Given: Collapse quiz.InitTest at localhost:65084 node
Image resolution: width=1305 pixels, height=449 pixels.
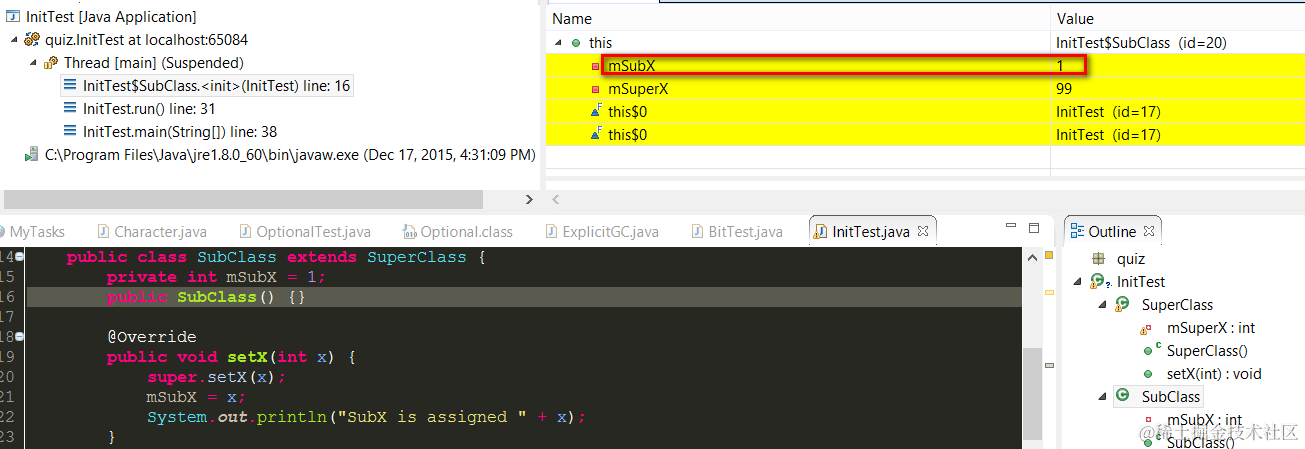Looking at the screenshot, I should tap(14, 40).
